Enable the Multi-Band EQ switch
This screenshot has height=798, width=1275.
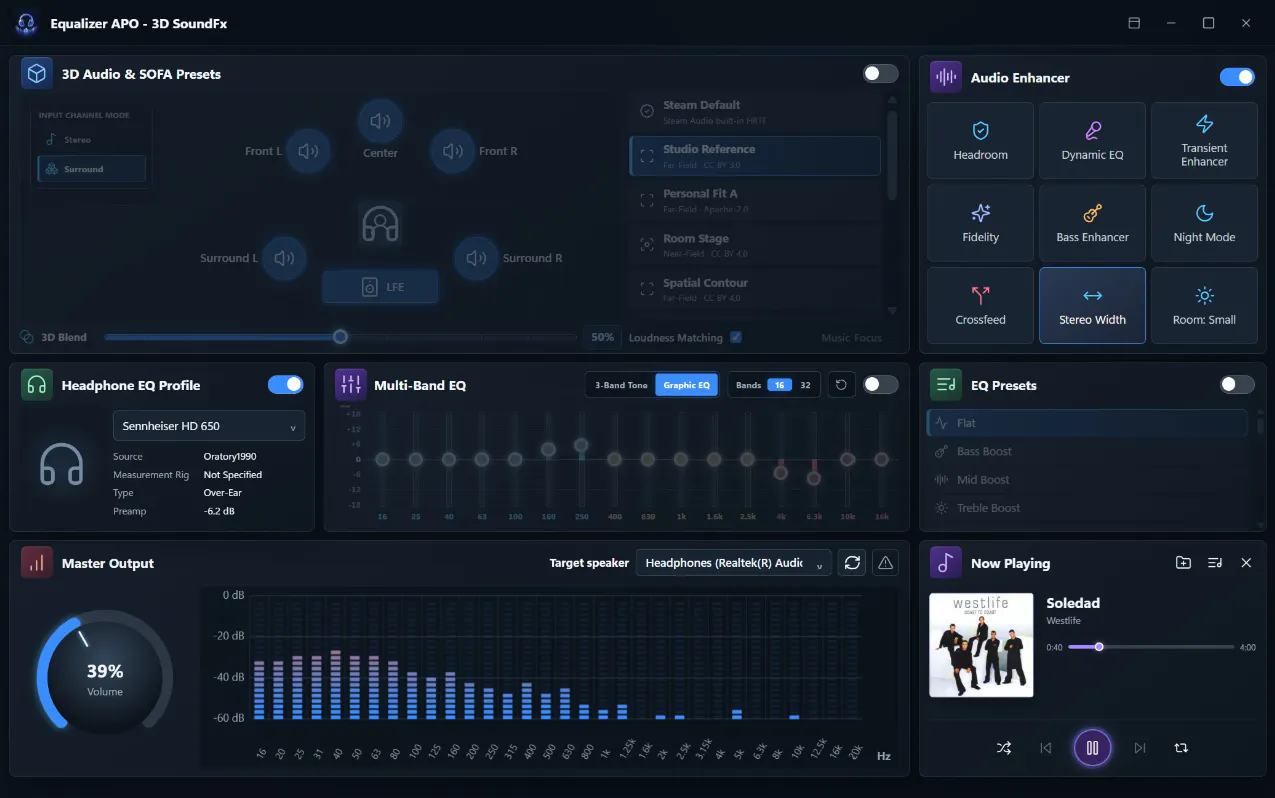pyautogui.click(x=881, y=385)
